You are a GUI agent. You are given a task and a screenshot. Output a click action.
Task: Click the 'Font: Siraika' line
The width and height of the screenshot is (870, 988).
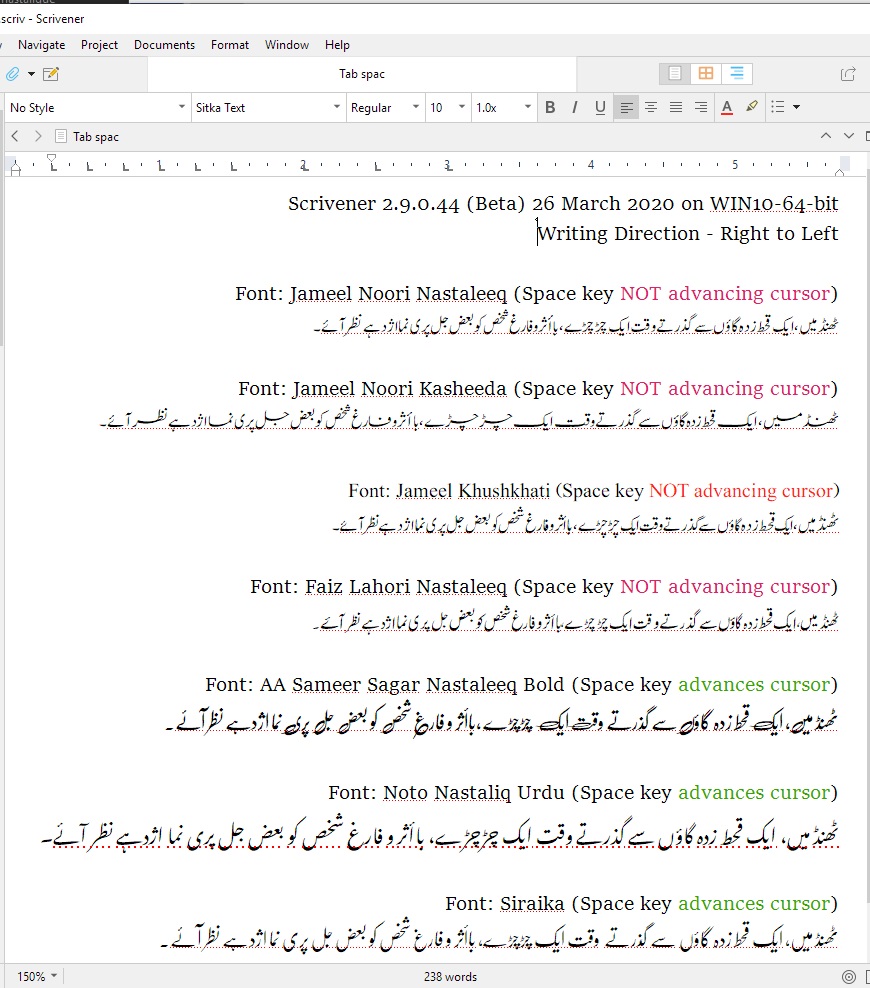pyautogui.click(x=642, y=904)
